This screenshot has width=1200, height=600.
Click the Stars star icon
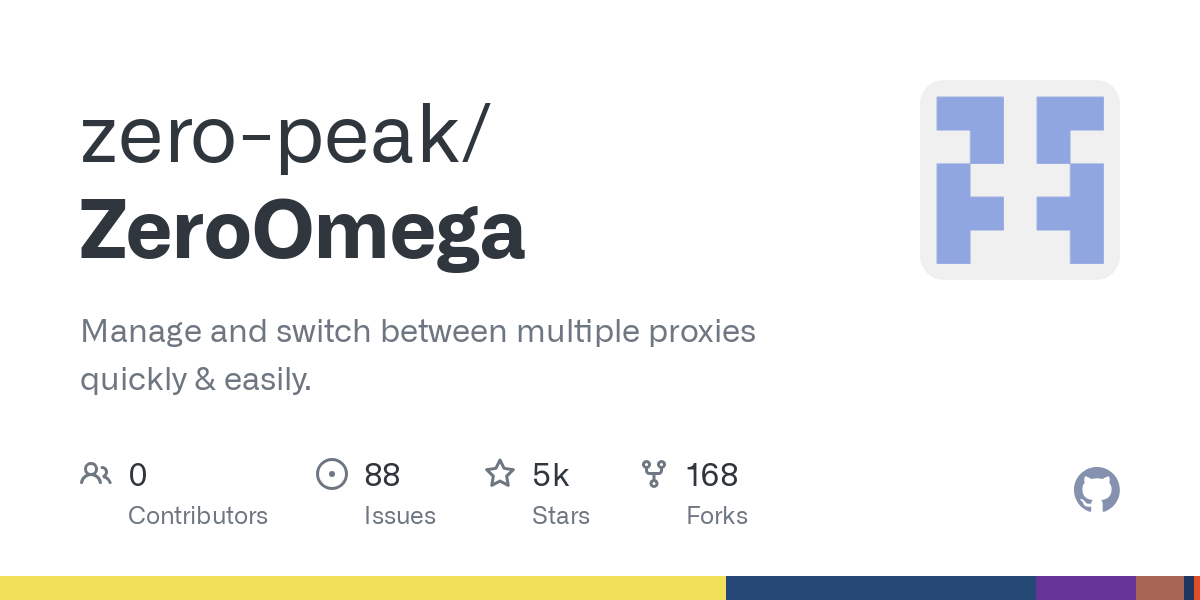(500, 473)
